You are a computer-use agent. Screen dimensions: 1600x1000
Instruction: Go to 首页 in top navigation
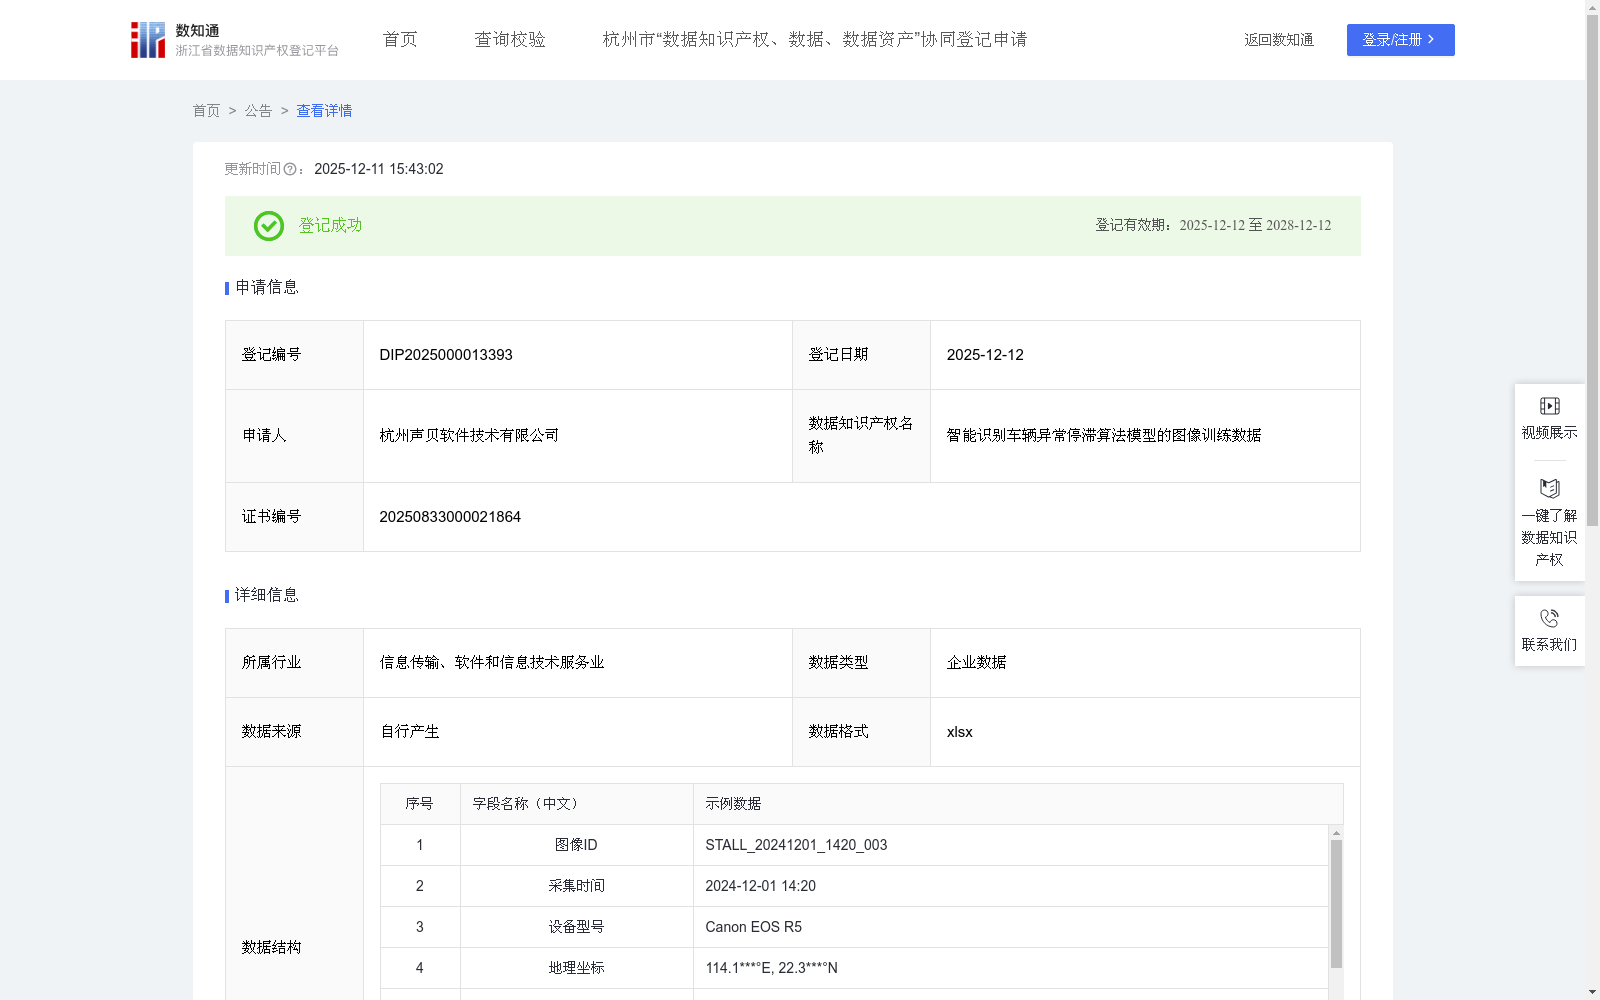[400, 40]
